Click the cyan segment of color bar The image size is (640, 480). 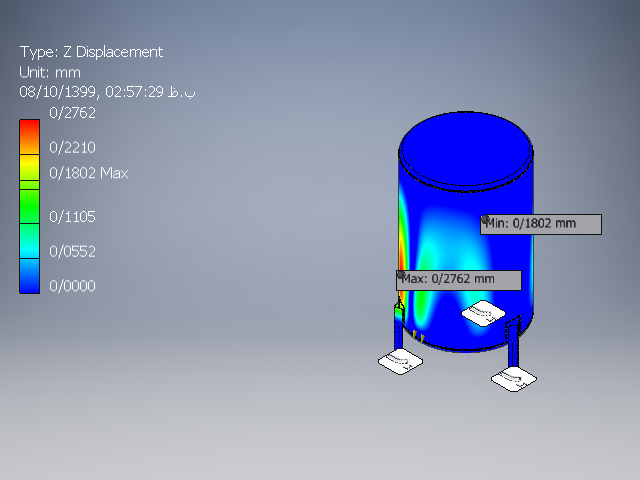tap(29, 241)
